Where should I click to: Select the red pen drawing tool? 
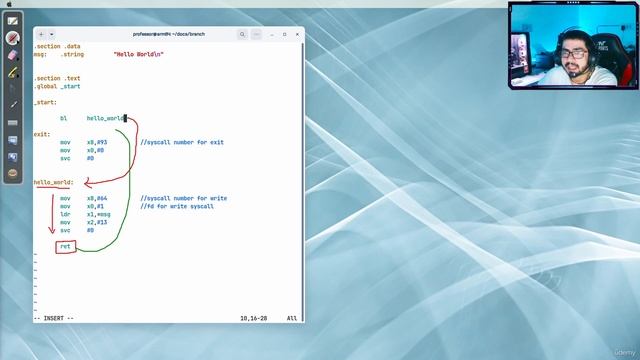[13, 38]
